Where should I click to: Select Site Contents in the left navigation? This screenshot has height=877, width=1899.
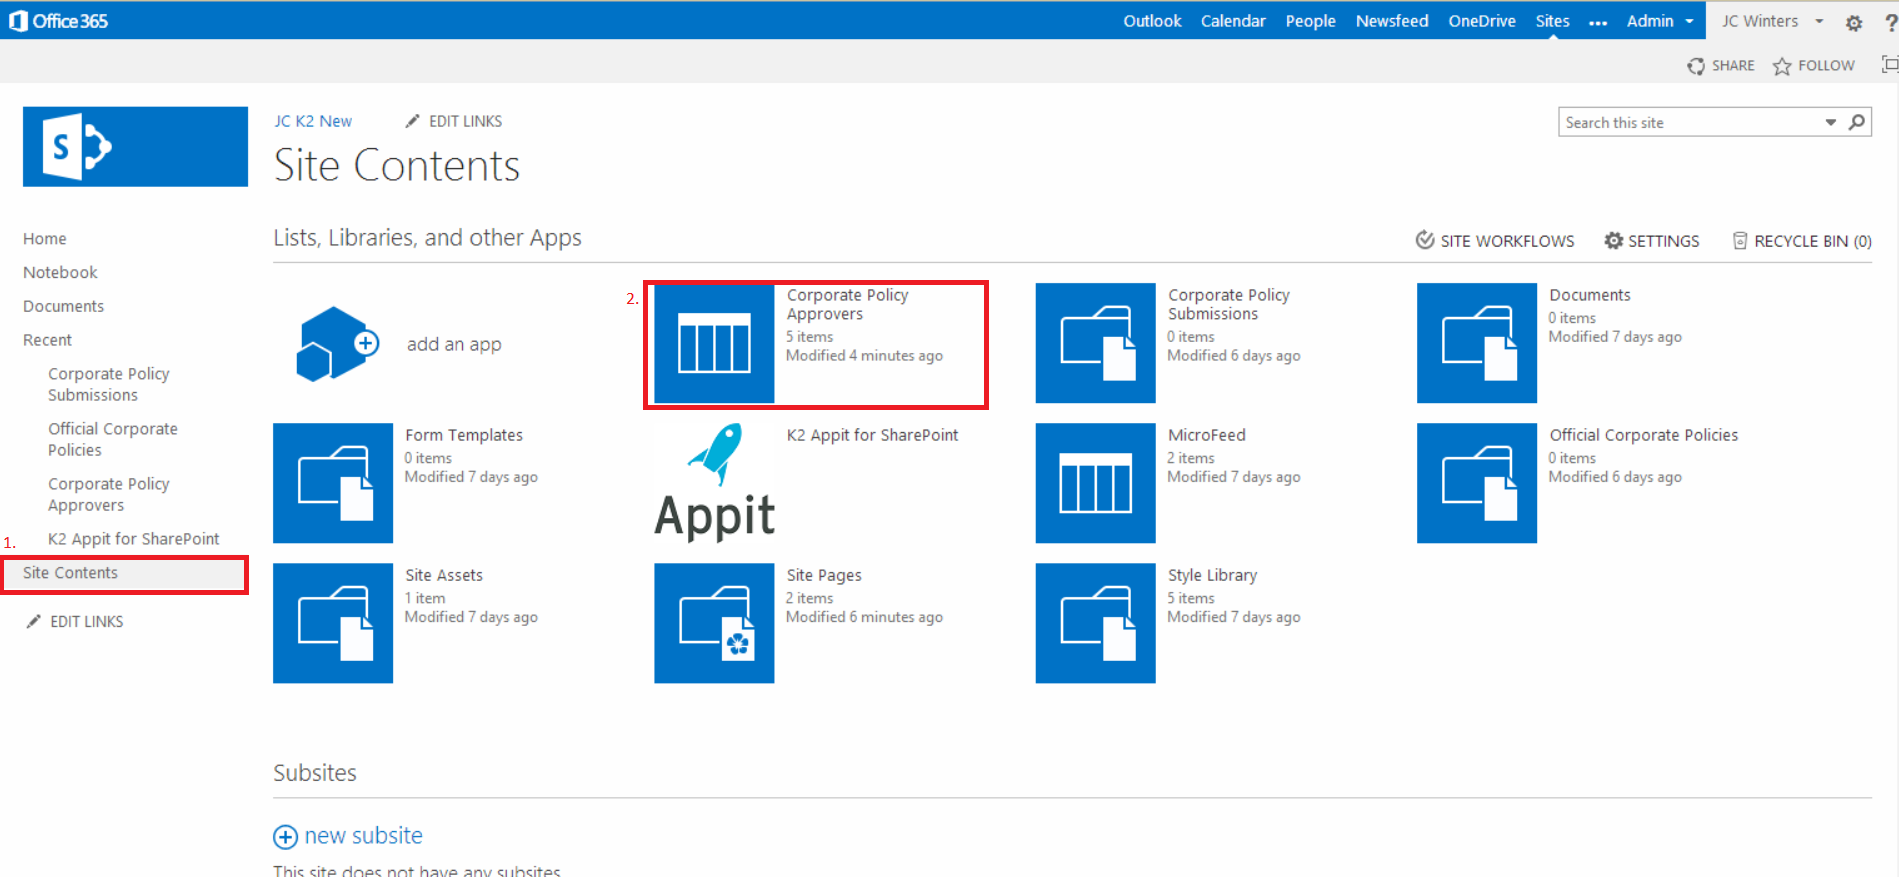(125, 573)
